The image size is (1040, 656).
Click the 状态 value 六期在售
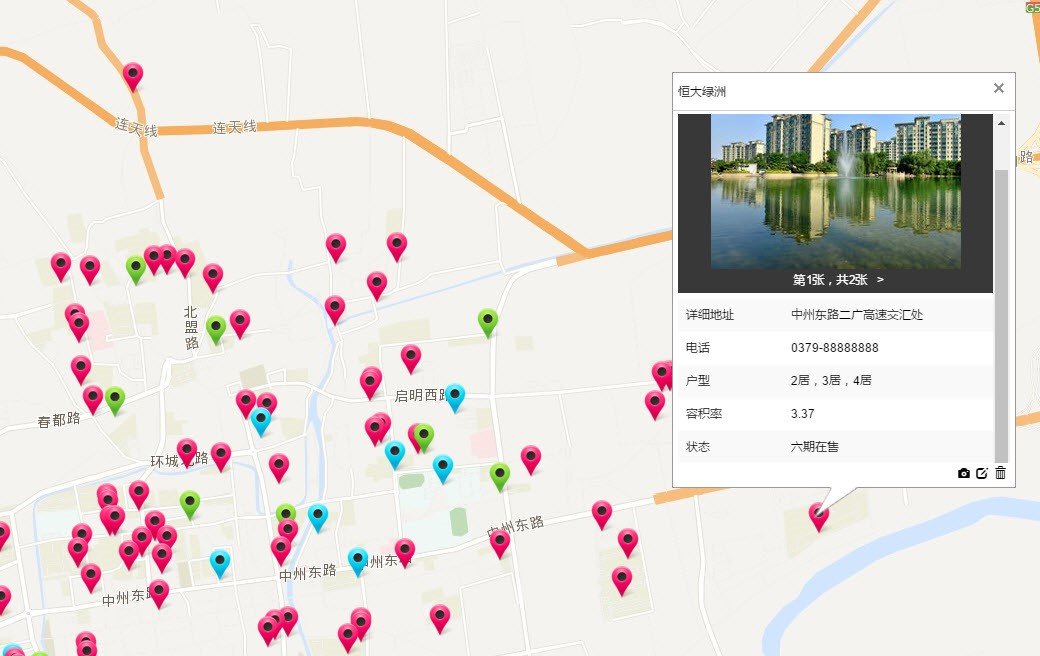tap(816, 447)
